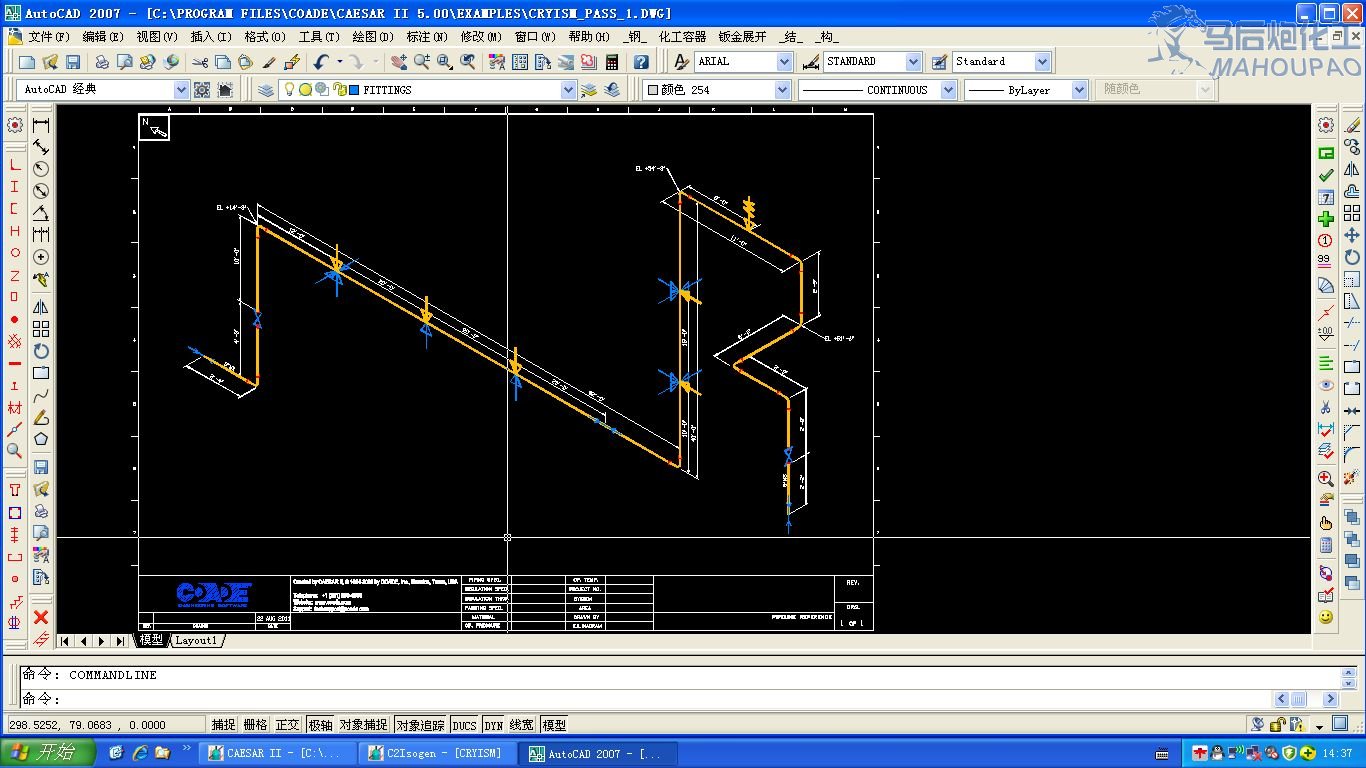Open the 修改(M) menu
The height and width of the screenshot is (768, 1366).
481,37
